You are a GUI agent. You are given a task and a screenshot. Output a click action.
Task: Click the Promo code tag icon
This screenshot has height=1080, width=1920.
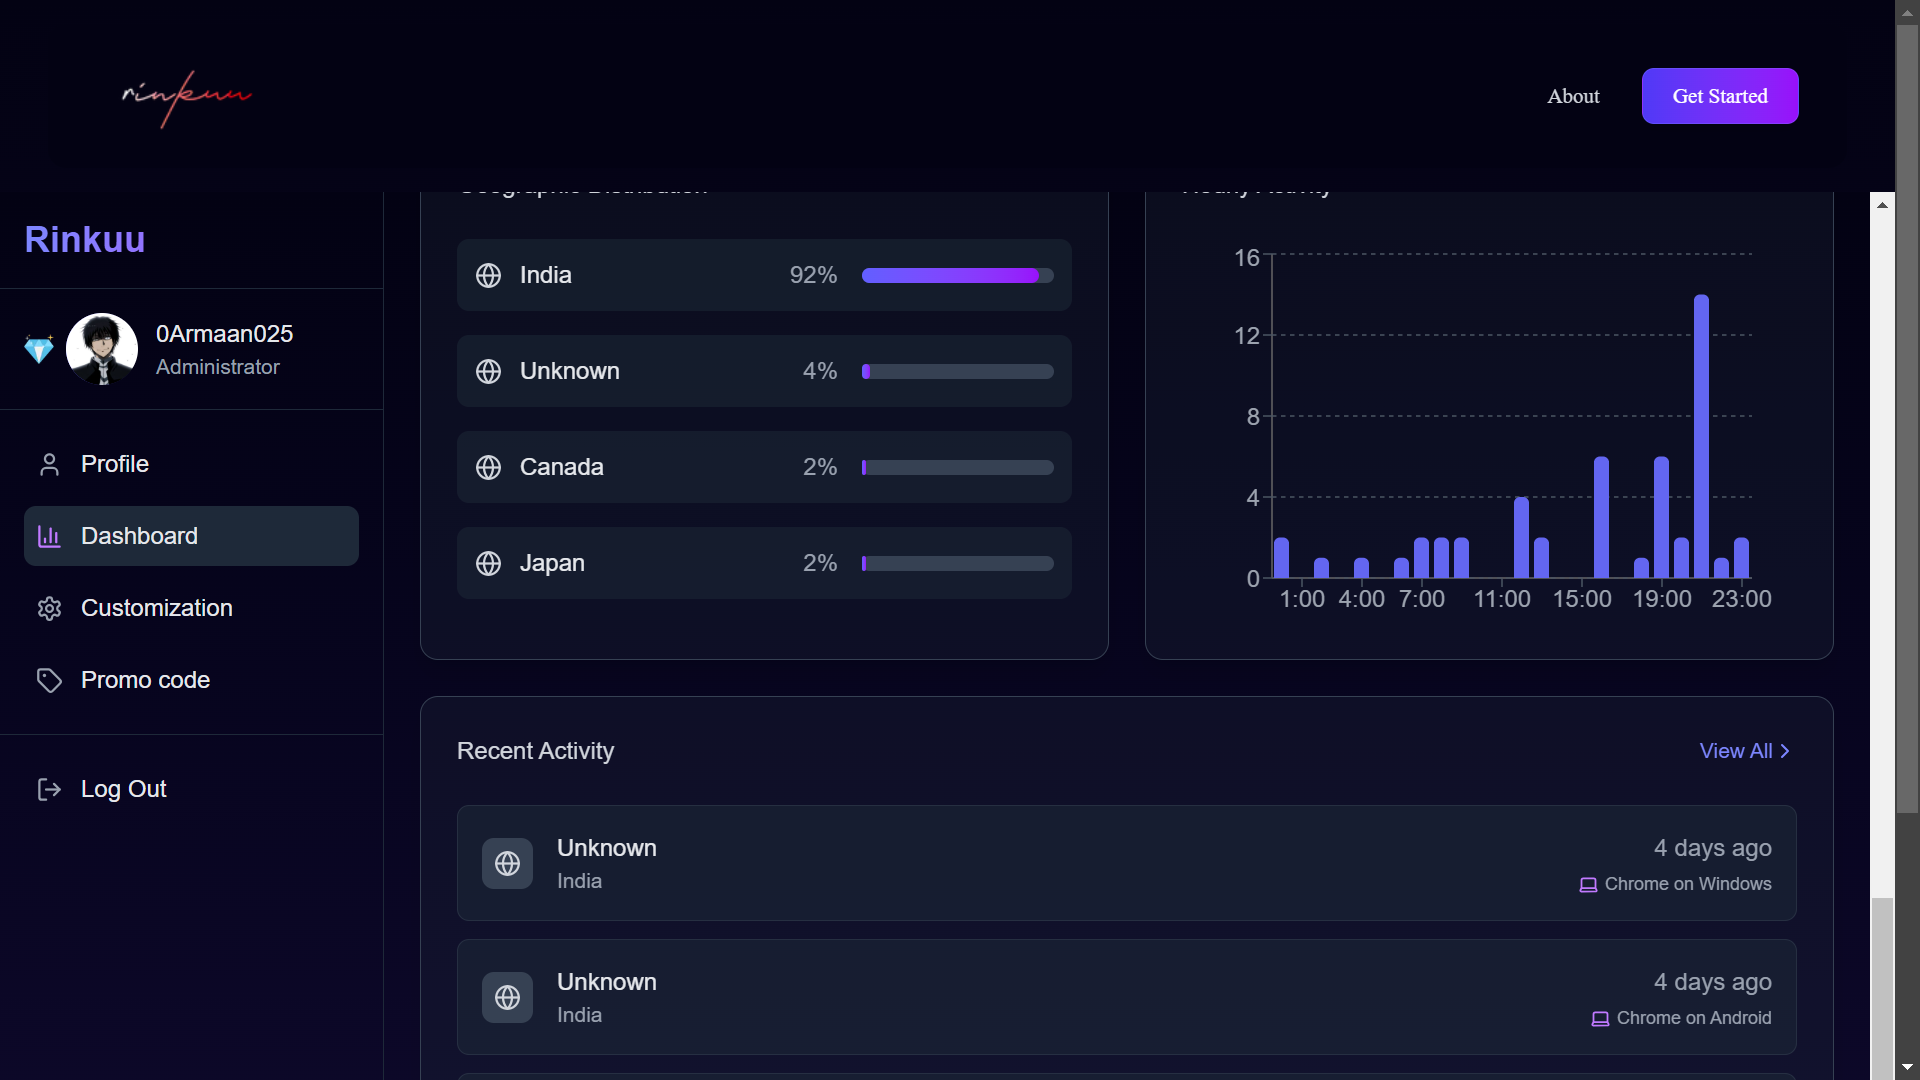click(x=49, y=680)
